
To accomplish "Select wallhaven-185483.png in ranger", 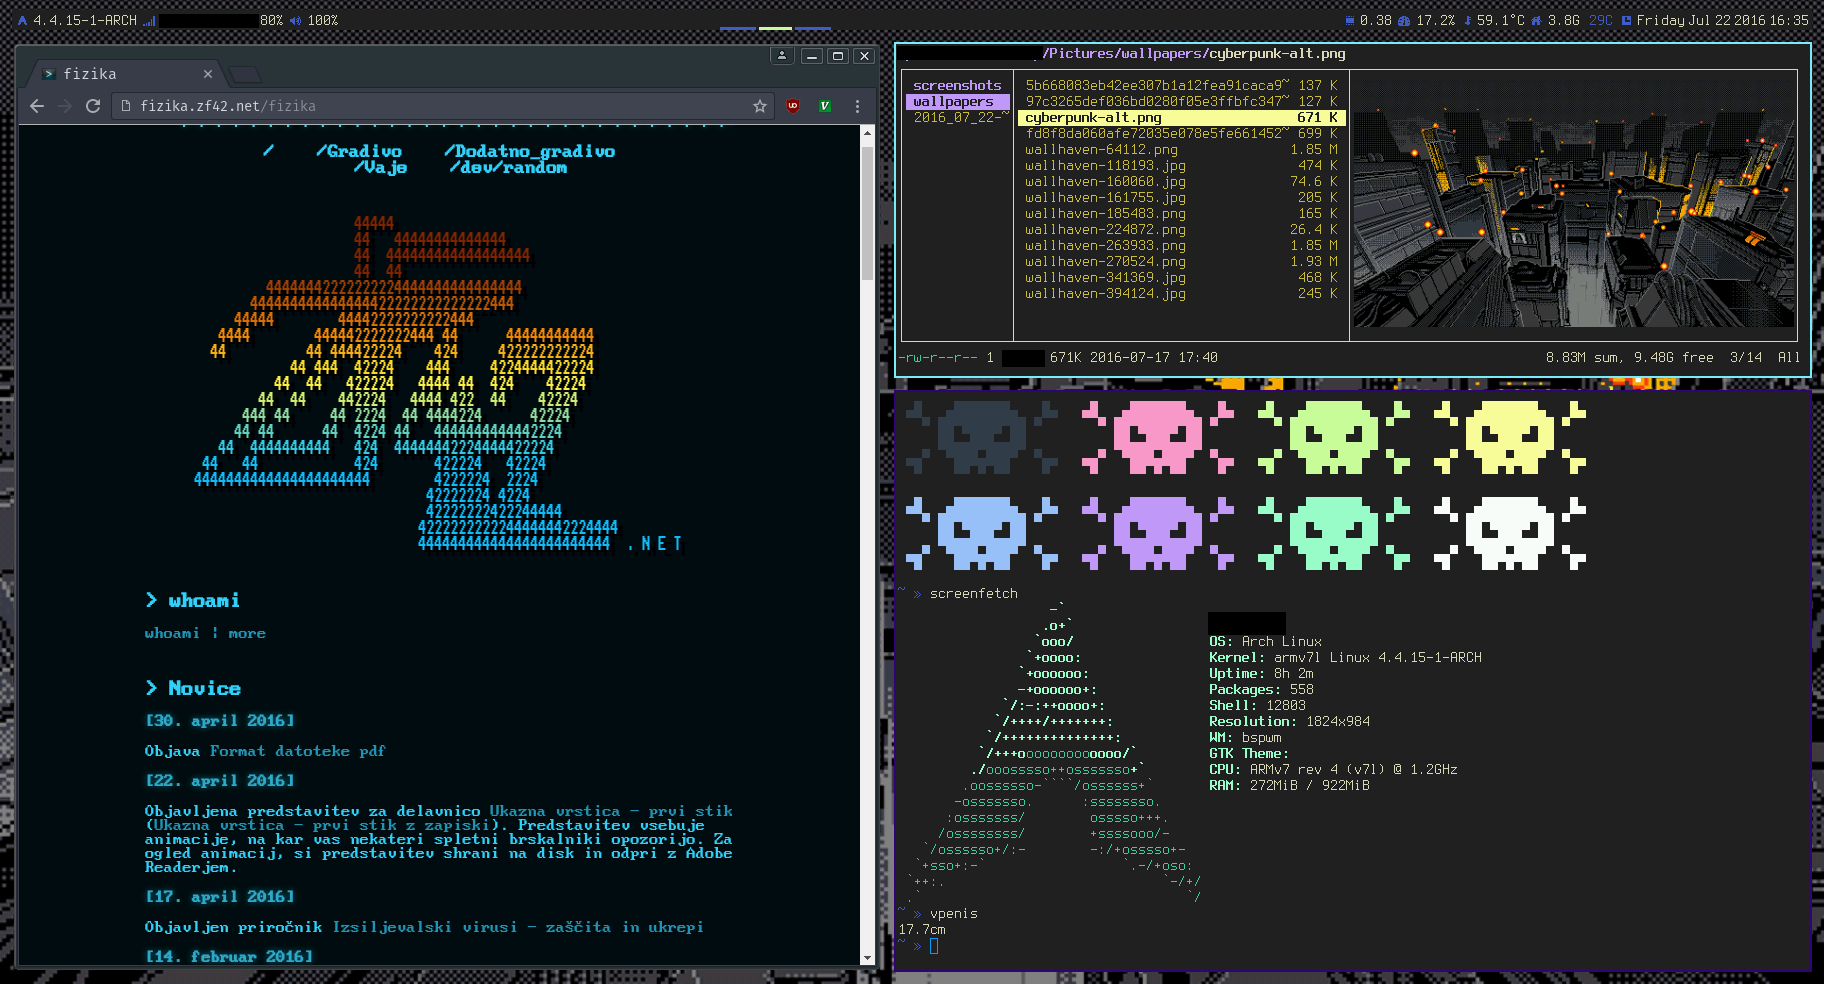I will pyautogui.click(x=1181, y=214).
